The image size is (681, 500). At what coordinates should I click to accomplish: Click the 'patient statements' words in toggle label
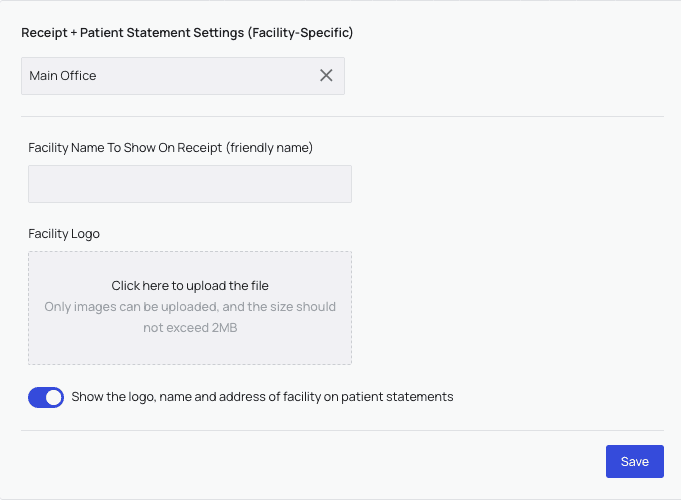point(397,397)
